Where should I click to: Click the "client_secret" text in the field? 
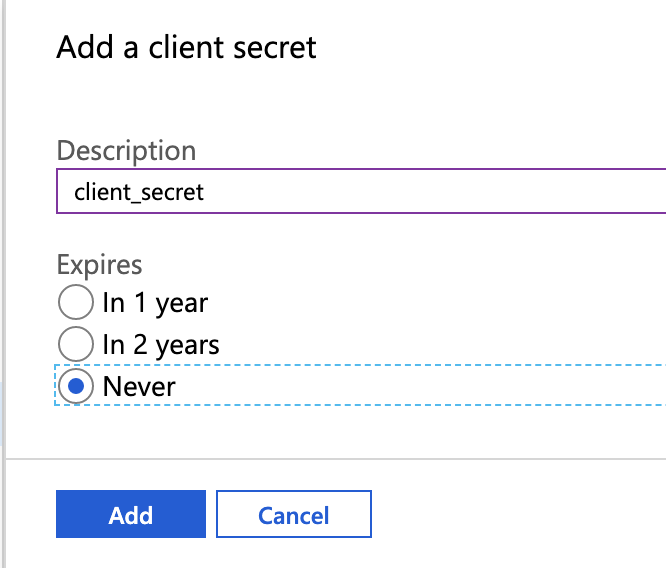coord(139,192)
